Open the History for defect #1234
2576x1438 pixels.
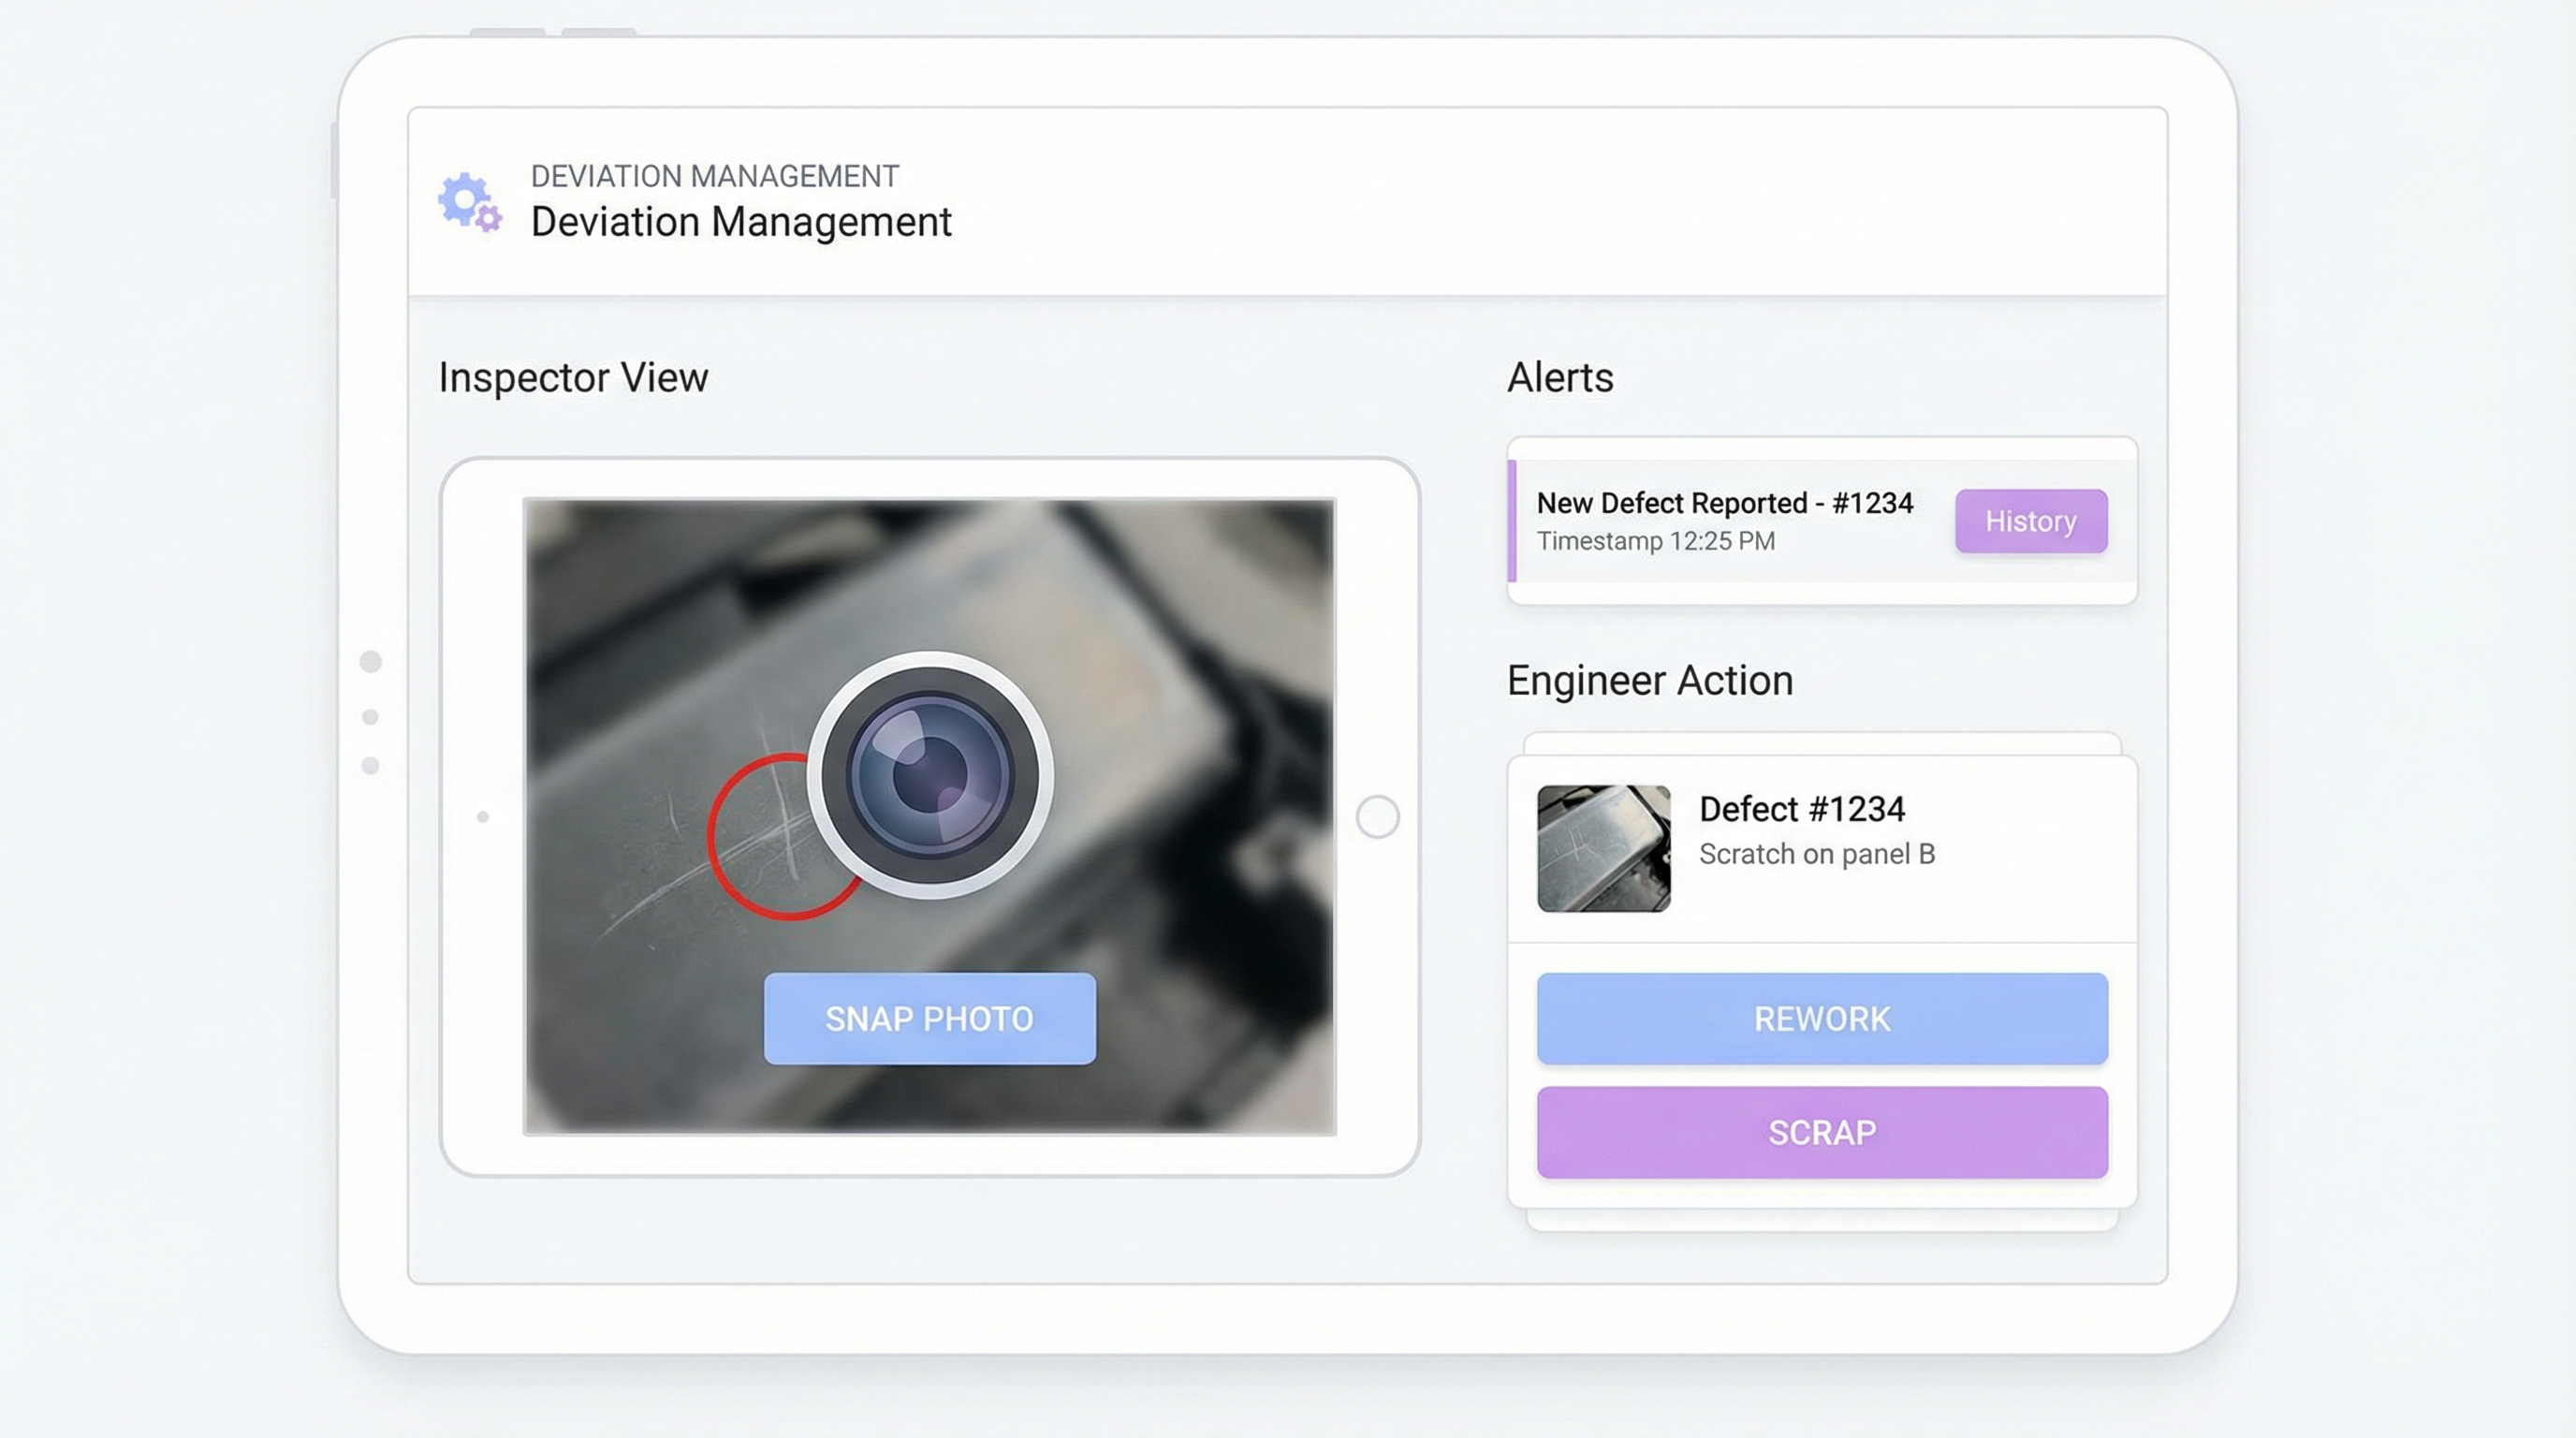2030,521
